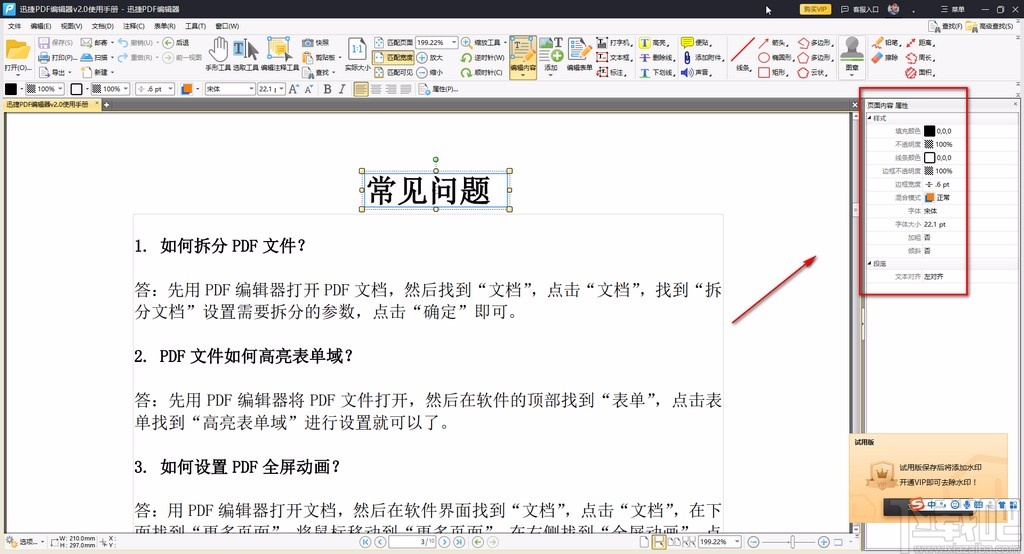Viewport: 1024px width, 554px height.
Task: Toggle left text alignment button
Action: click(361, 89)
